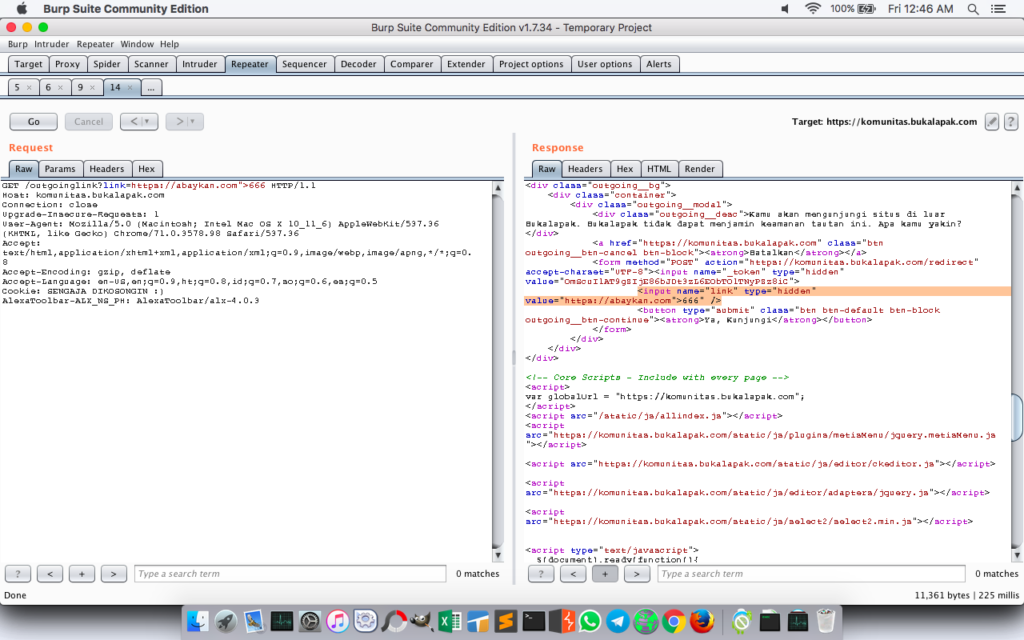Open Telegram from the dock
1024x640 pixels.
[x=617, y=621]
